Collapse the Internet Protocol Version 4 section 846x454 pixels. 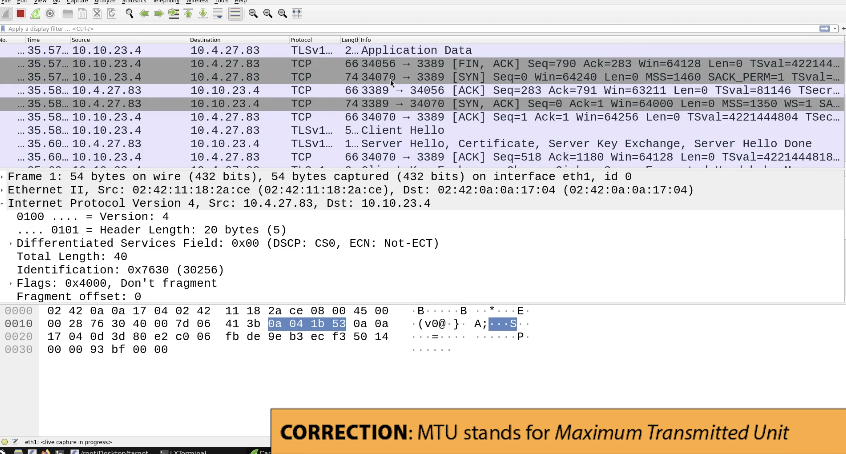3,203
